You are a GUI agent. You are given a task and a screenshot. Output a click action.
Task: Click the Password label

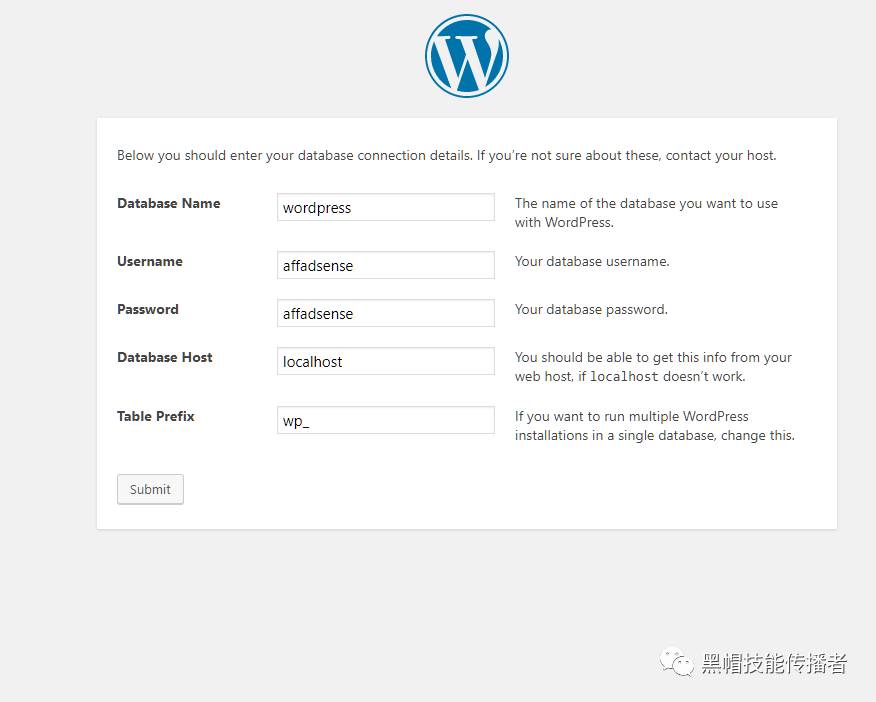point(148,309)
